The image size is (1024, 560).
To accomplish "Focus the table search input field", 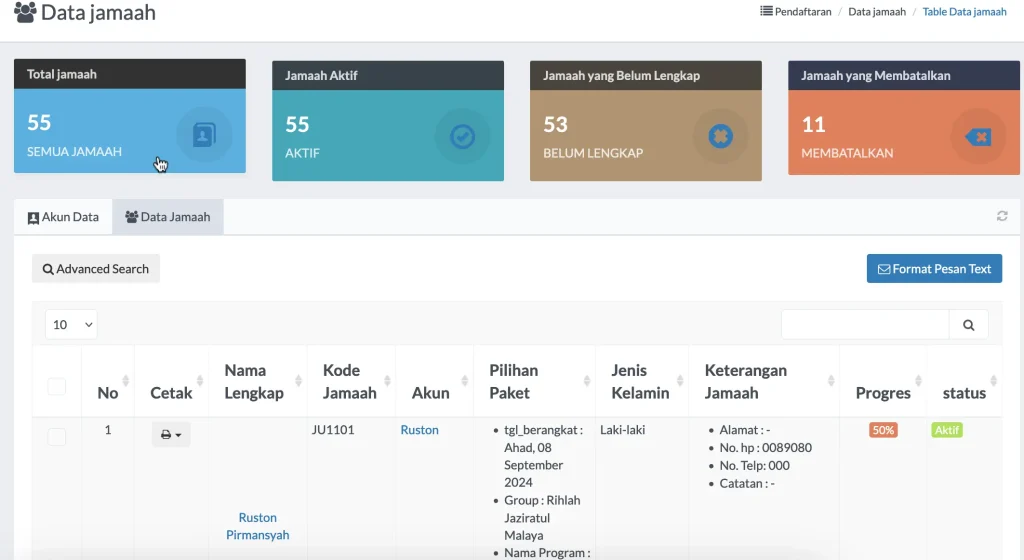I will pyautogui.click(x=864, y=325).
